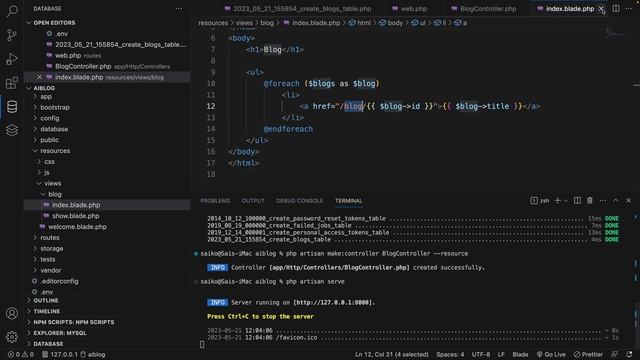The image size is (640, 360).
Task: Go to line via Ln 12, Col 31
Action: click(392, 354)
